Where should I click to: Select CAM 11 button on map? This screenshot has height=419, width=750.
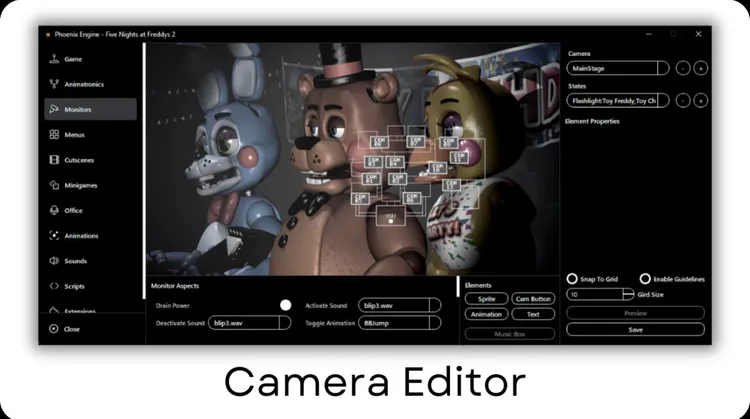point(459,157)
